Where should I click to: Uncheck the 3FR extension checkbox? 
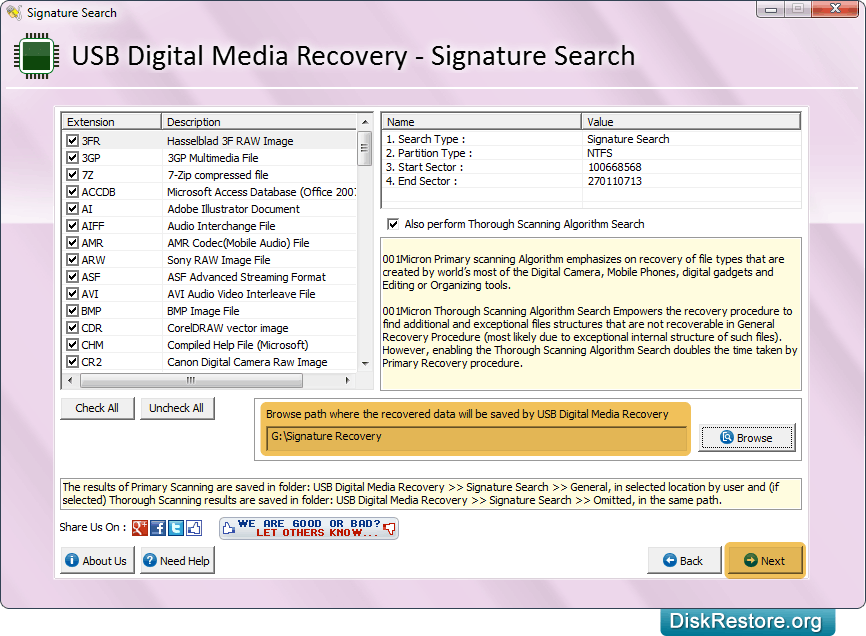pyautogui.click(x=72, y=140)
